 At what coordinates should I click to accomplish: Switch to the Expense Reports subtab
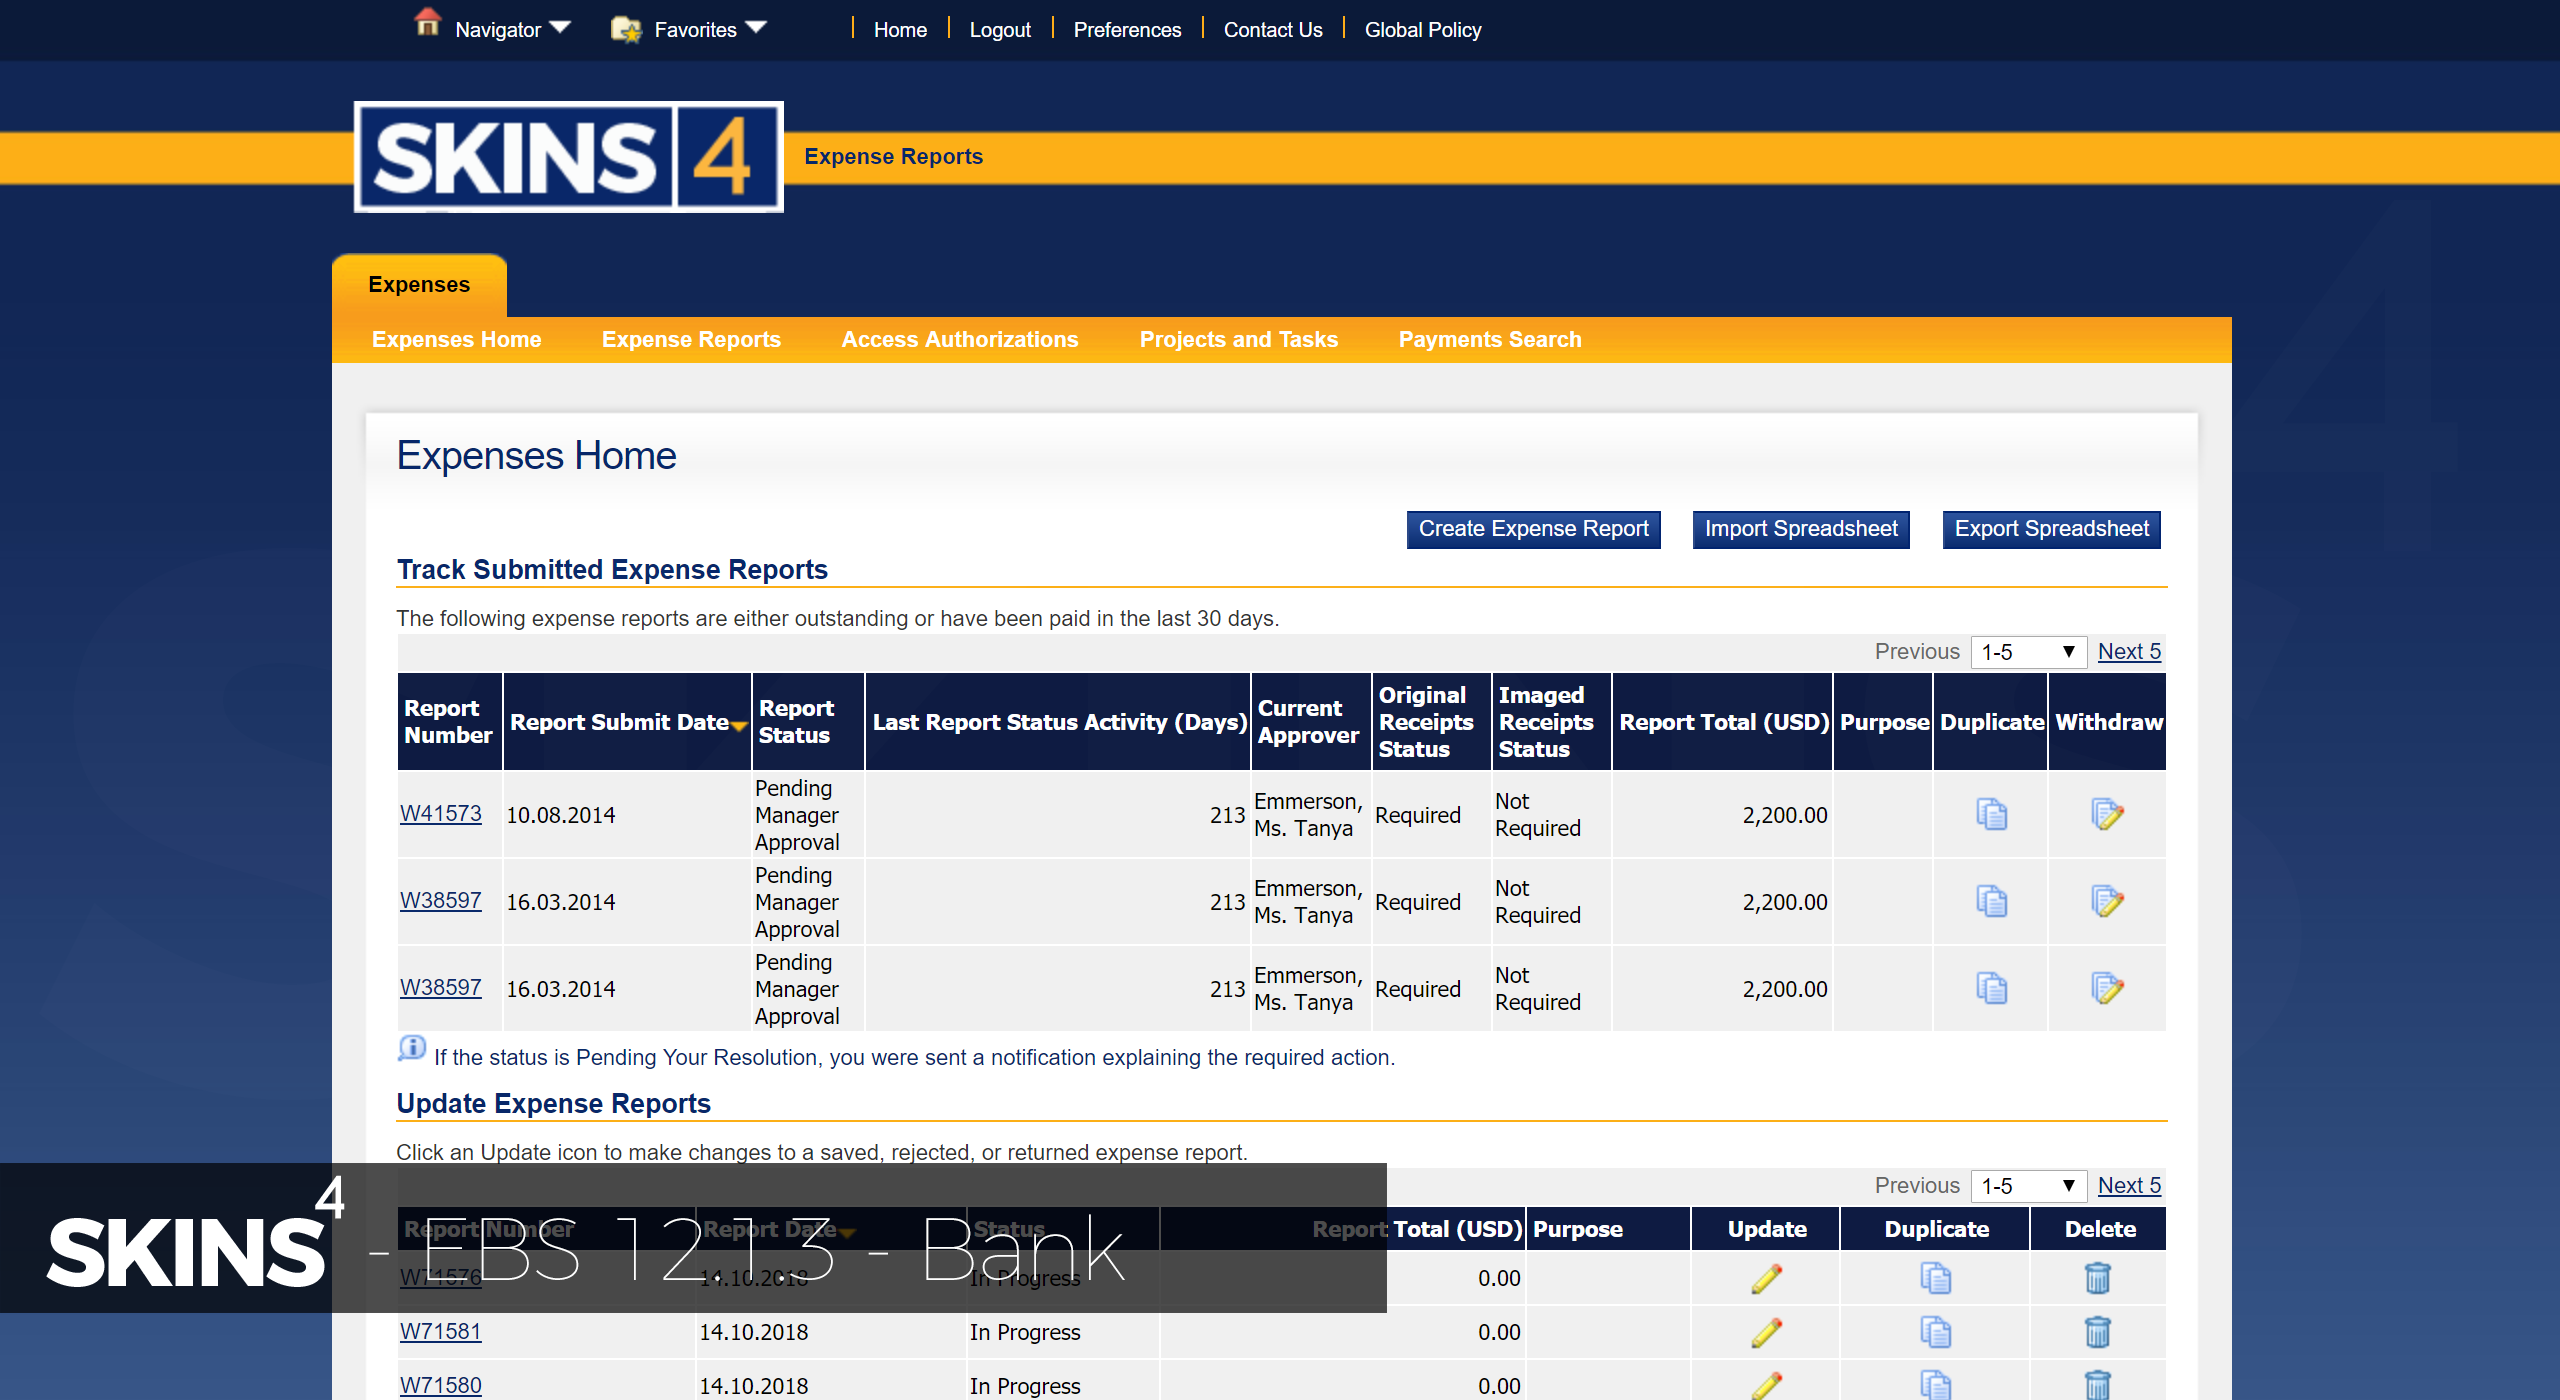(691, 340)
